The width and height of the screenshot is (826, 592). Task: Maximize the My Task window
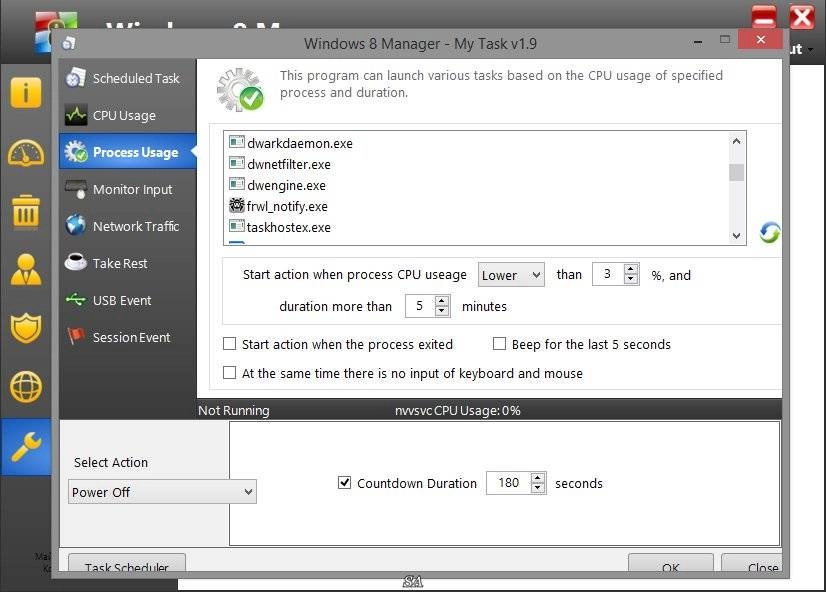click(x=725, y=40)
